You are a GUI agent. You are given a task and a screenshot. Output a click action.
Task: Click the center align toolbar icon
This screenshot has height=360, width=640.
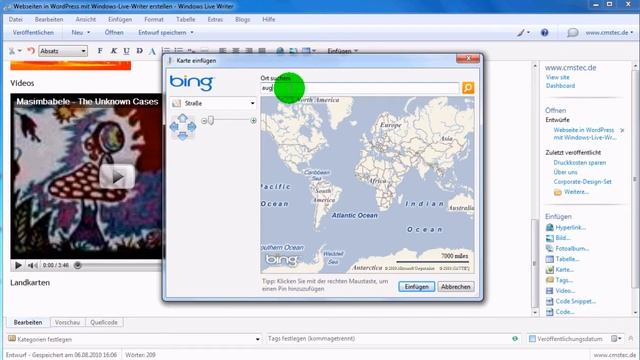(x=236, y=51)
